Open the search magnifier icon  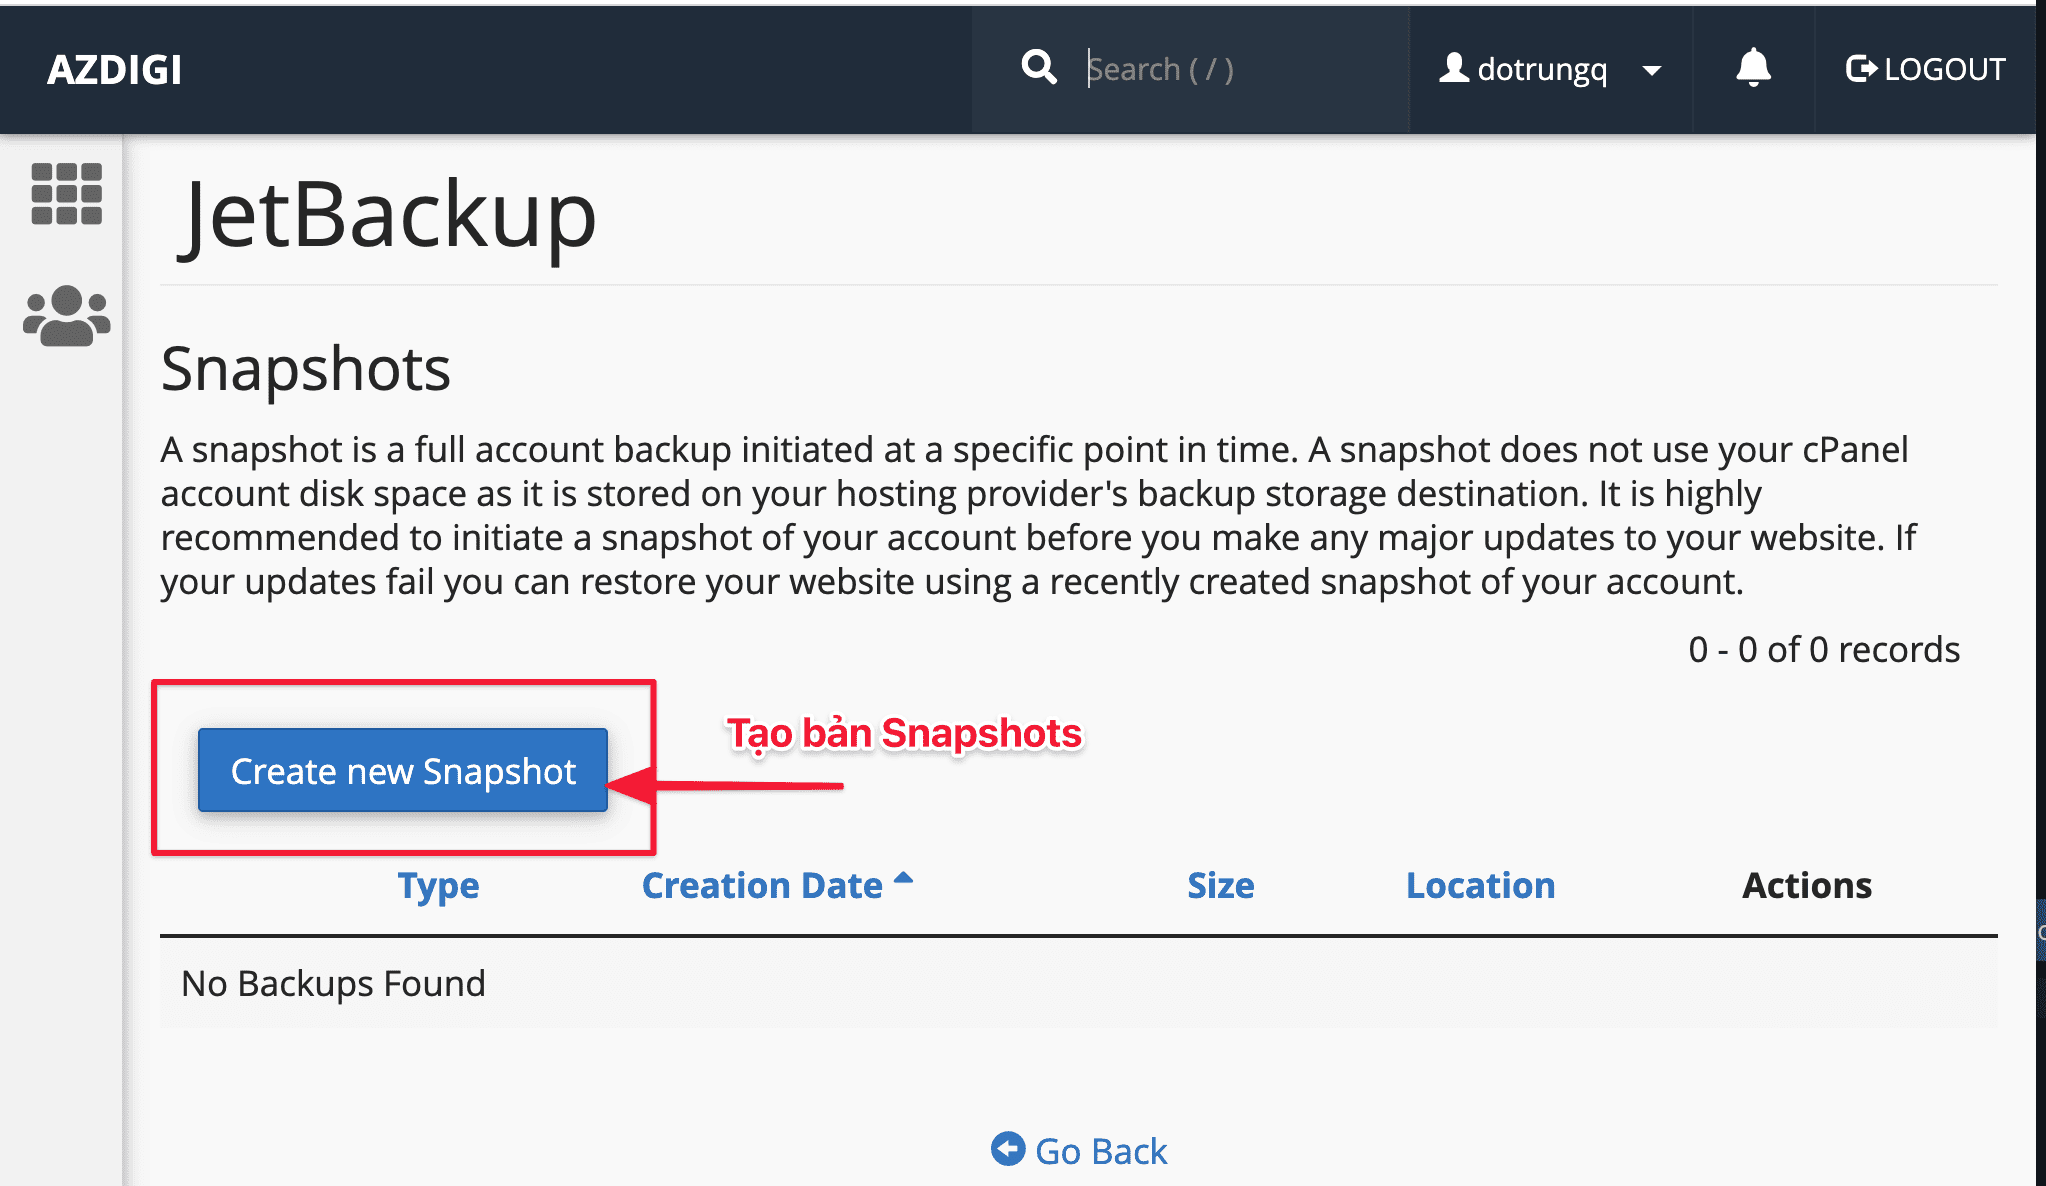pyautogui.click(x=1038, y=67)
